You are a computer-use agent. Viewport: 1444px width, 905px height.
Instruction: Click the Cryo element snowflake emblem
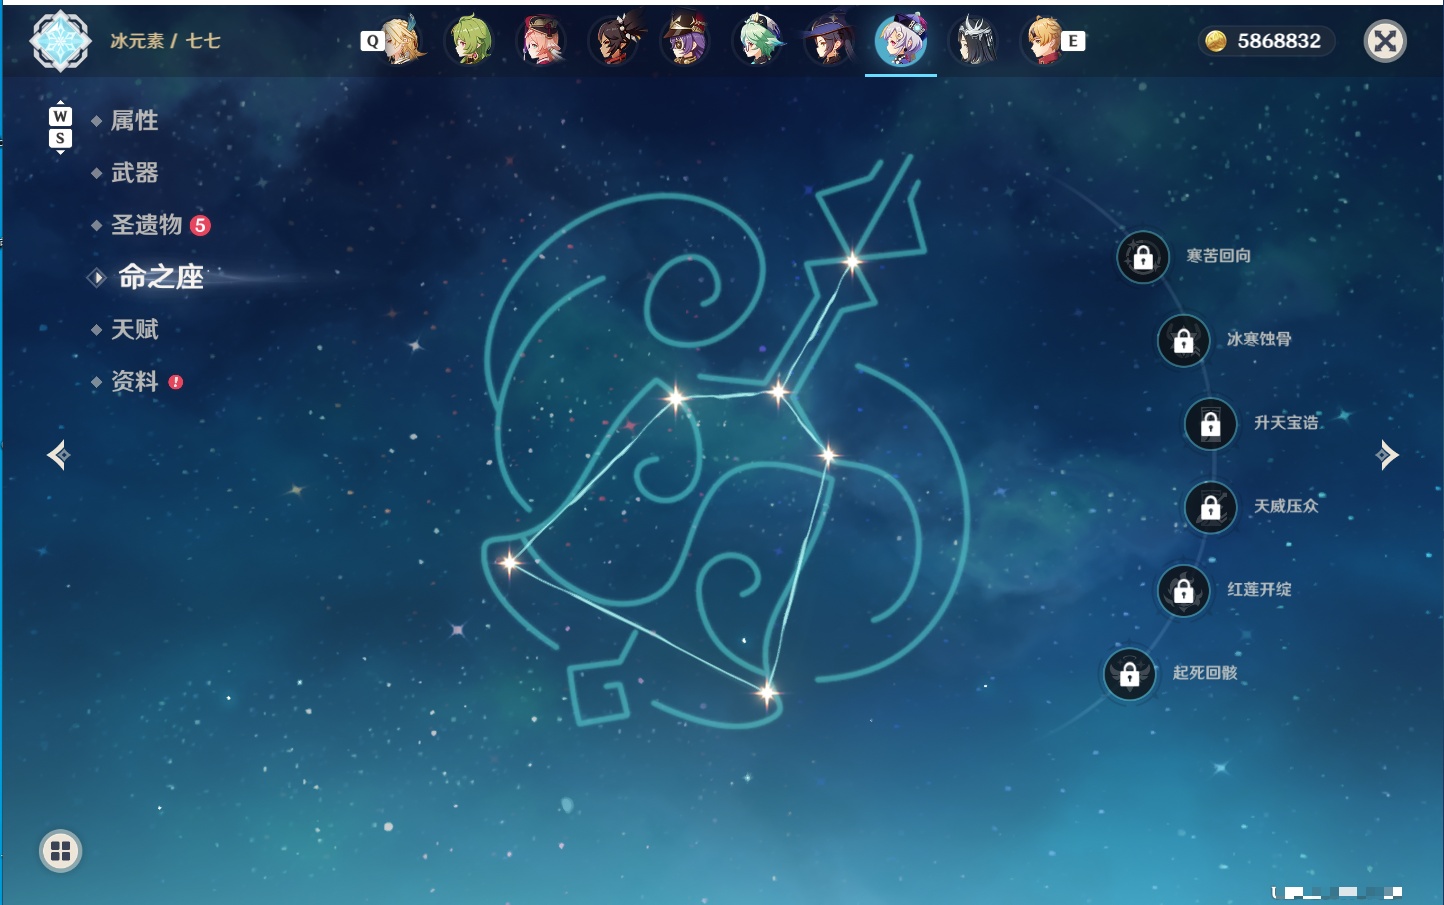[x=60, y=41]
